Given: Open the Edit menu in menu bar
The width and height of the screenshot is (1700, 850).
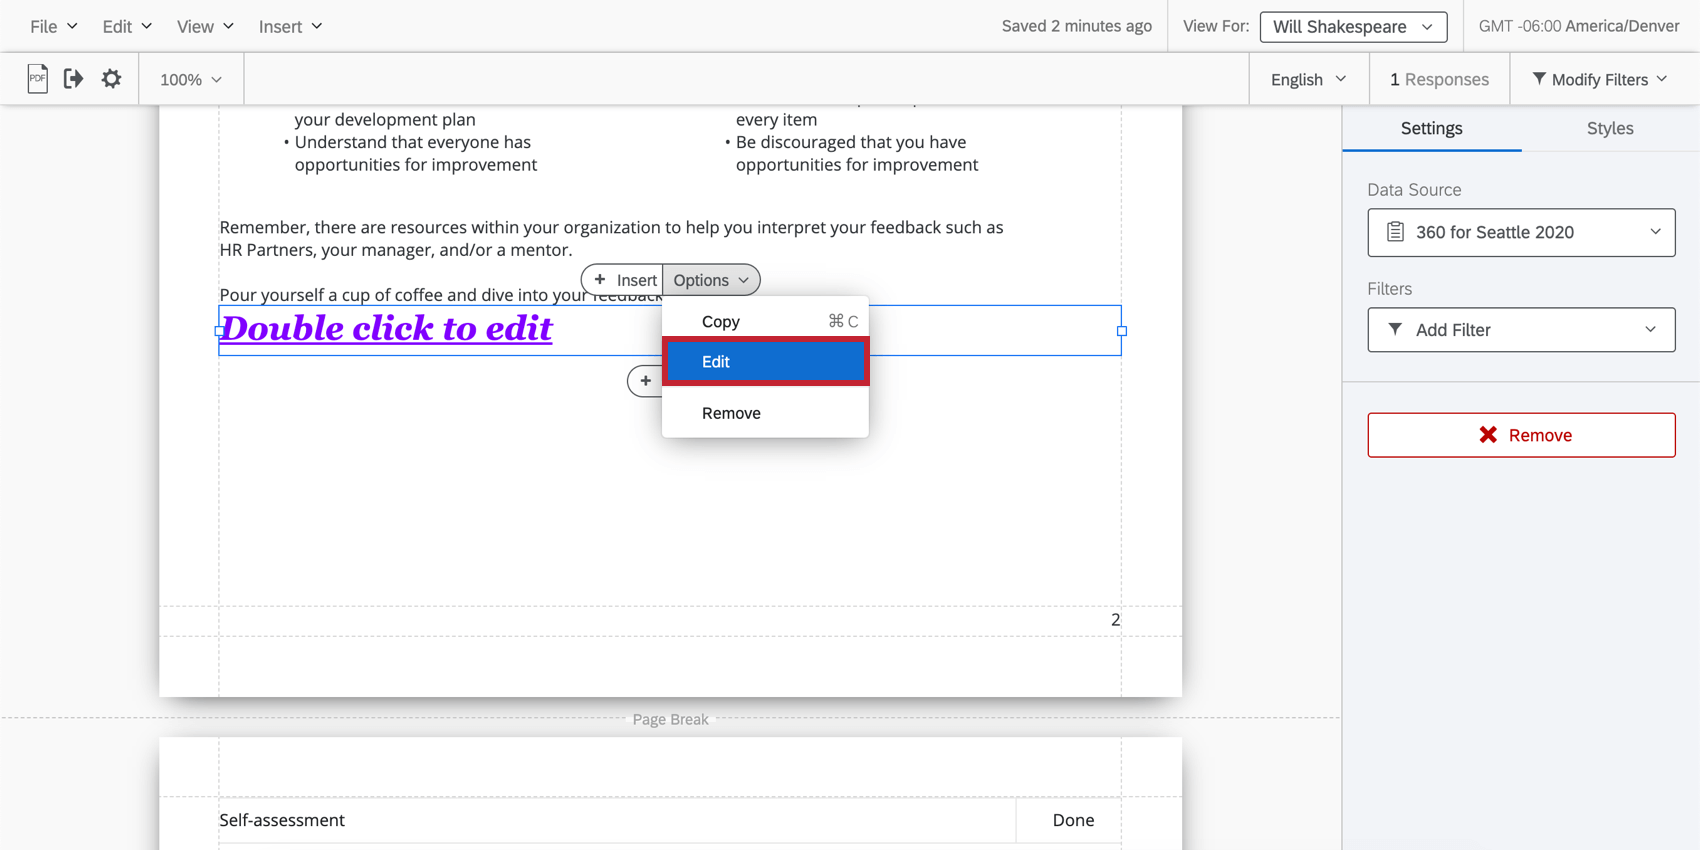Looking at the screenshot, I should (127, 27).
